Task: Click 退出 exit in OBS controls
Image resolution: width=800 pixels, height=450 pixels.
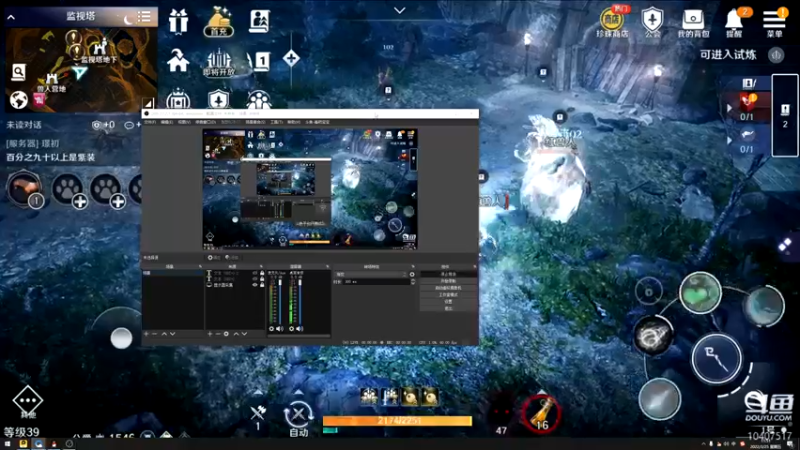Action: 448,308
